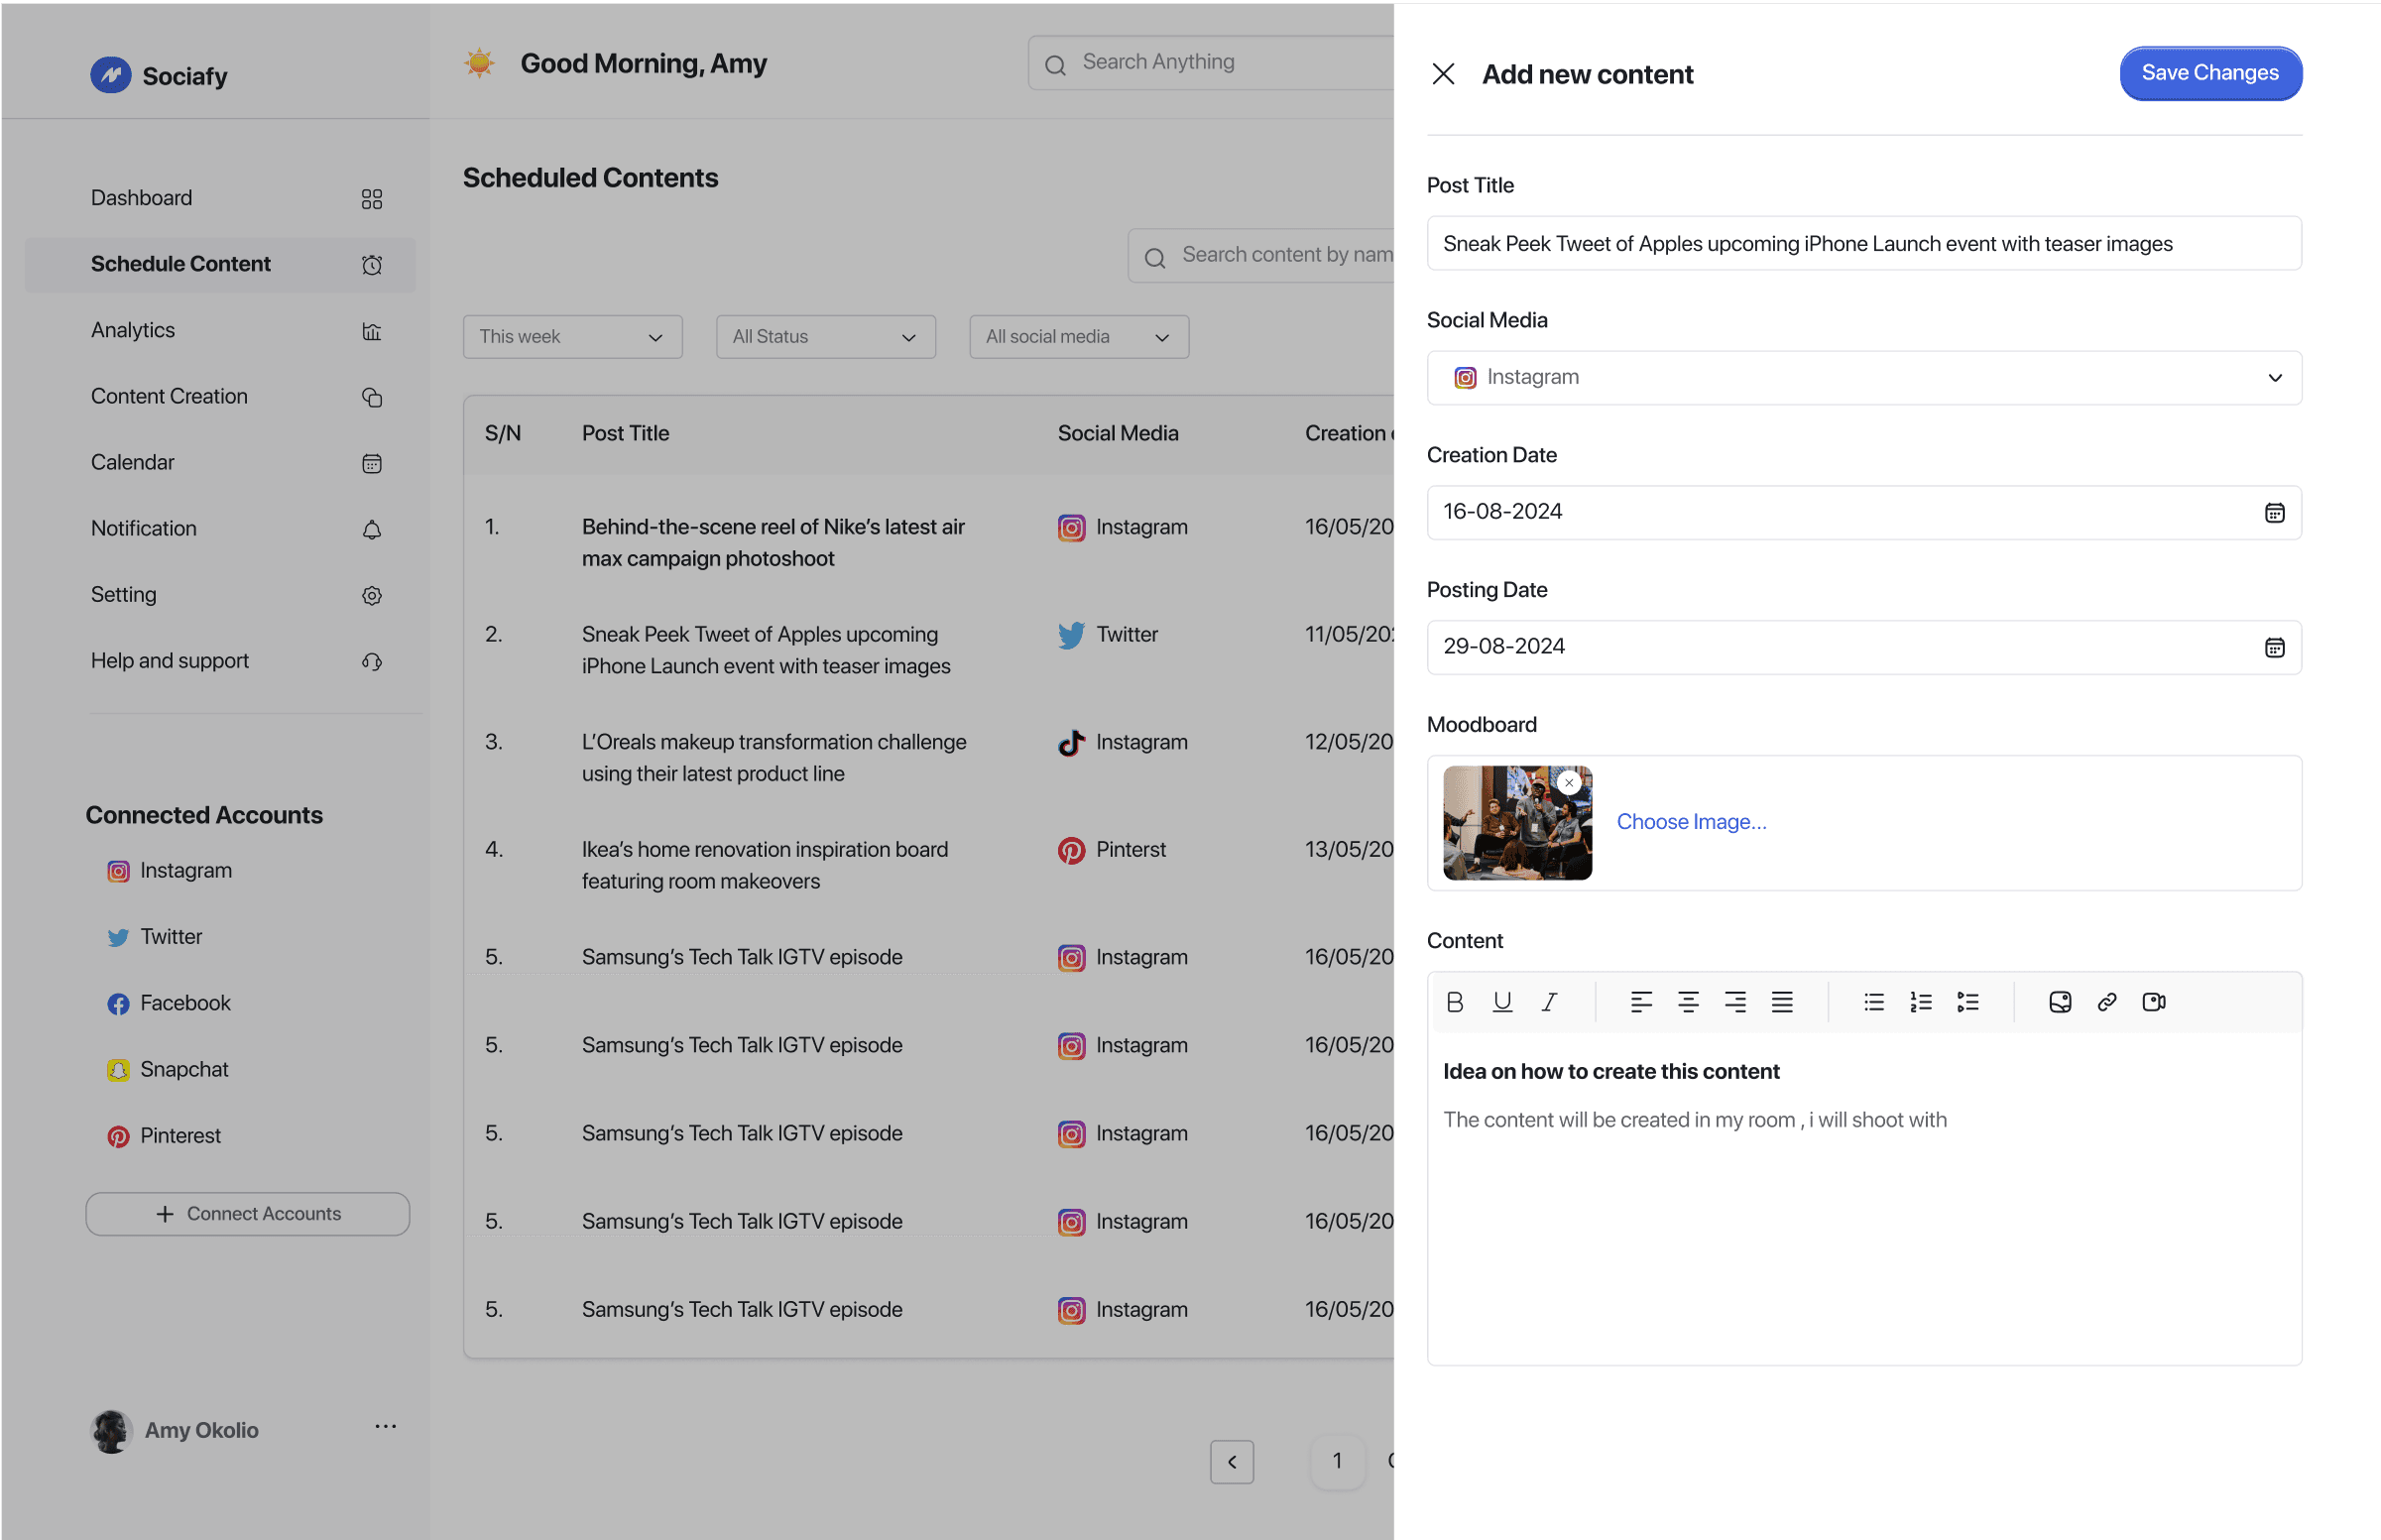Open the All Status filter dropdown
Image resolution: width=2381 pixels, height=1540 pixels.
click(x=825, y=337)
